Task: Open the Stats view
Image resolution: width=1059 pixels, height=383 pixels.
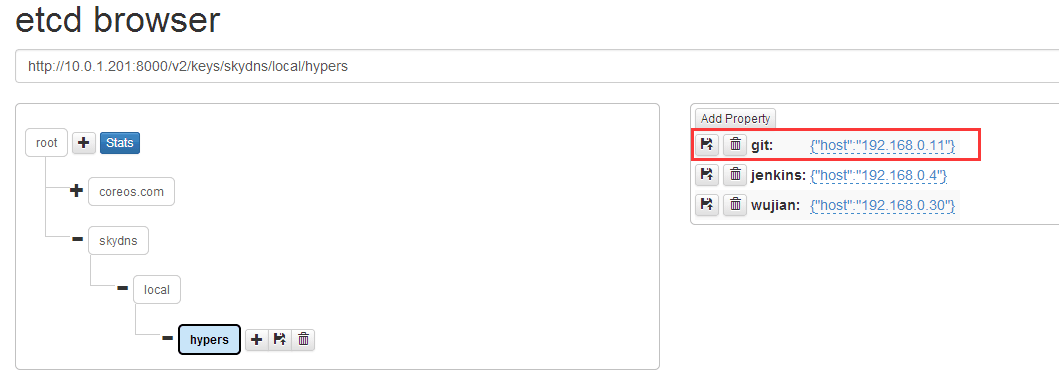Action: tap(120, 143)
